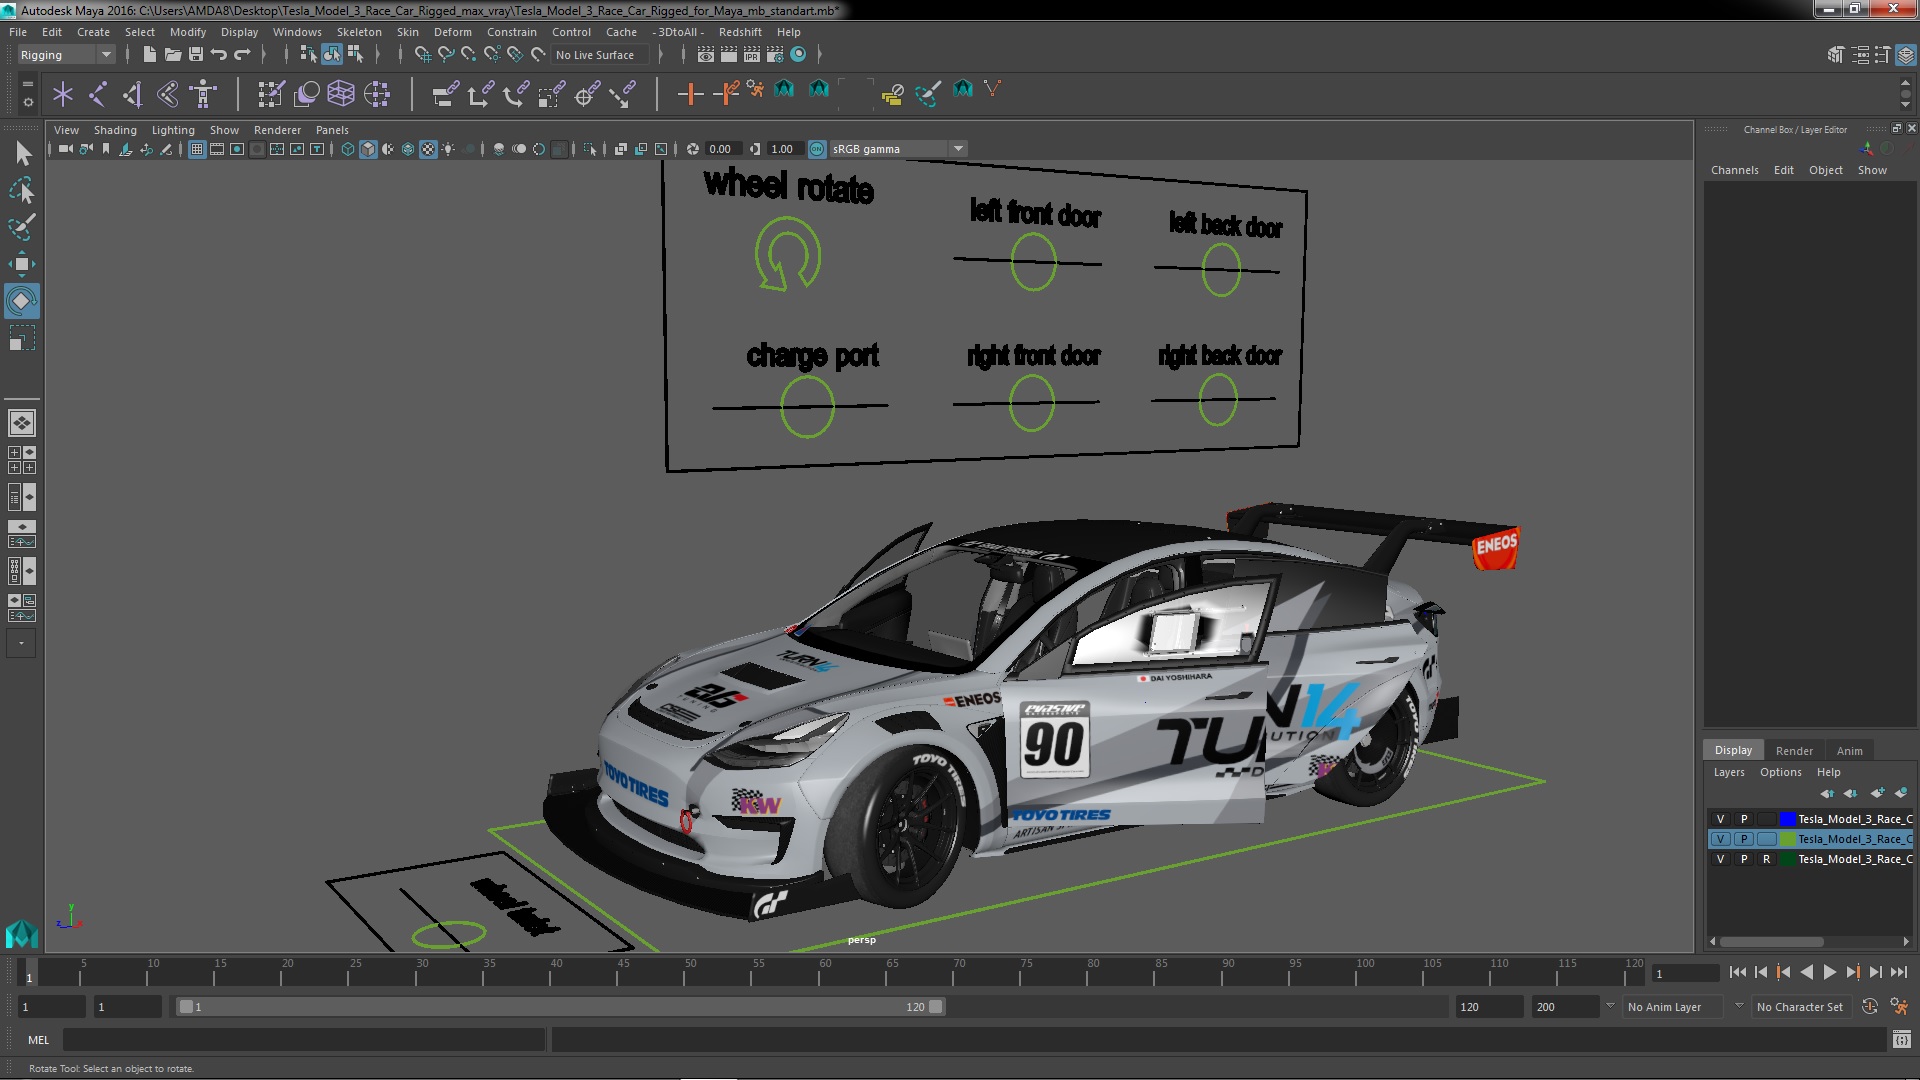Choose the Select (arrow) tool
Image resolution: width=1920 pixels, height=1080 pixels.
coord(21,153)
